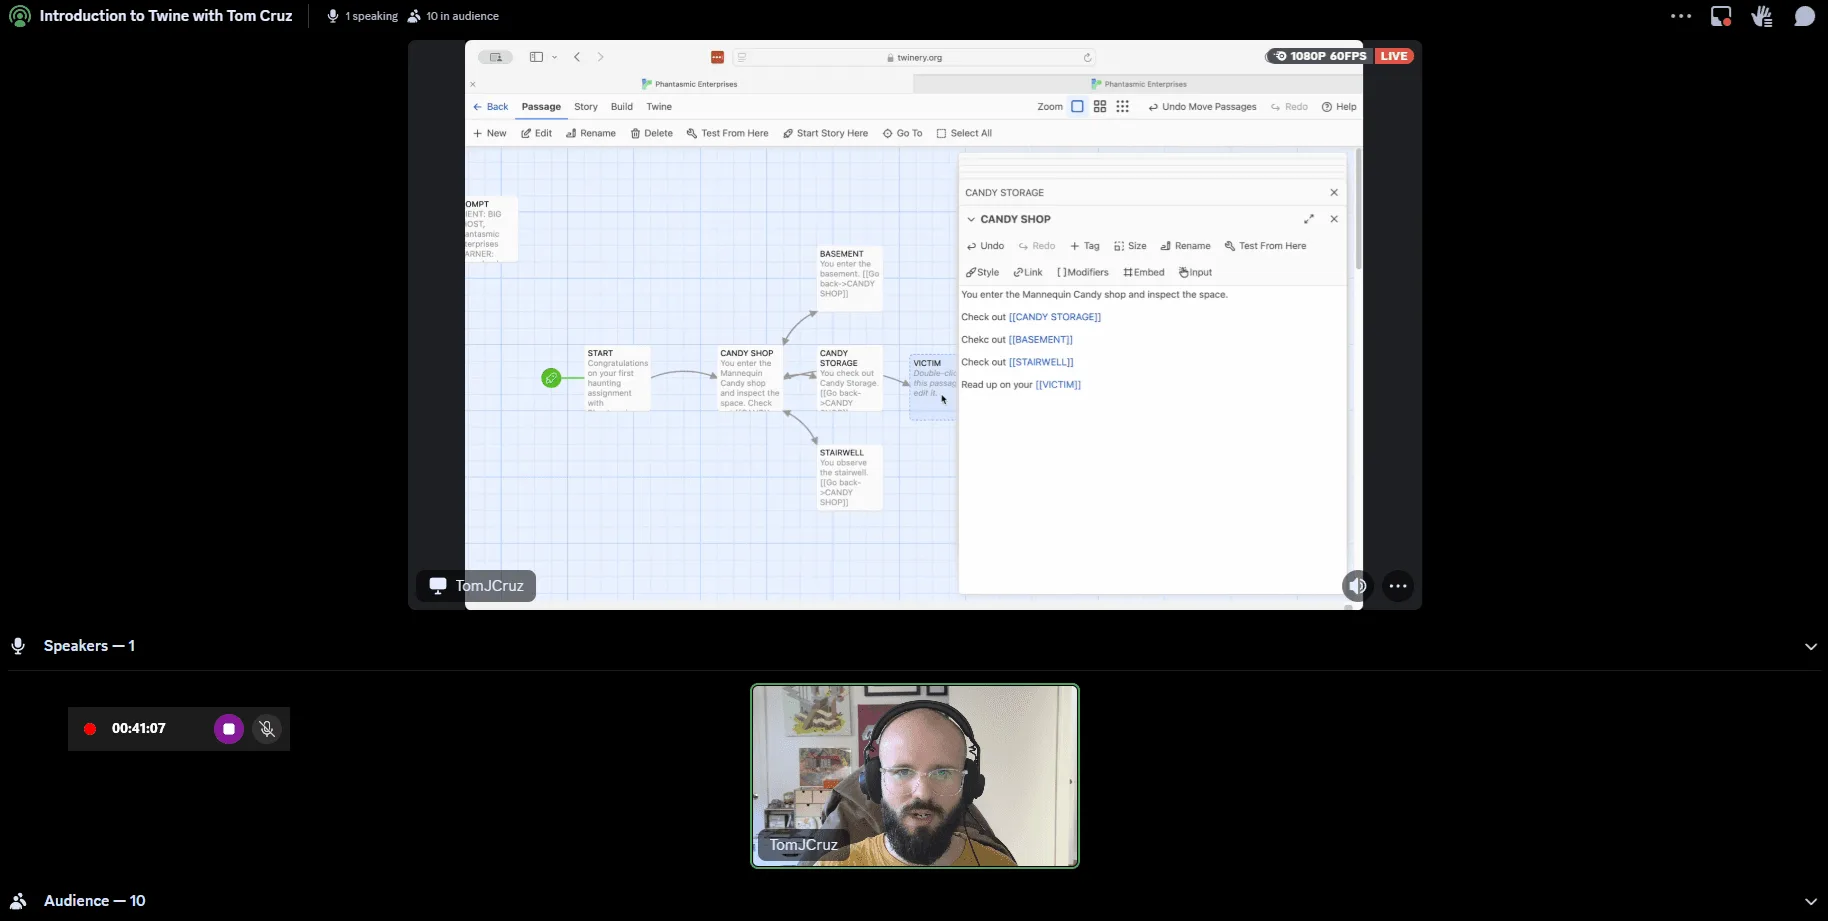Switch to the second Phantasmic Enterprises tab
The image size is (1828, 921).
pyautogui.click(x=1138, y=84)
